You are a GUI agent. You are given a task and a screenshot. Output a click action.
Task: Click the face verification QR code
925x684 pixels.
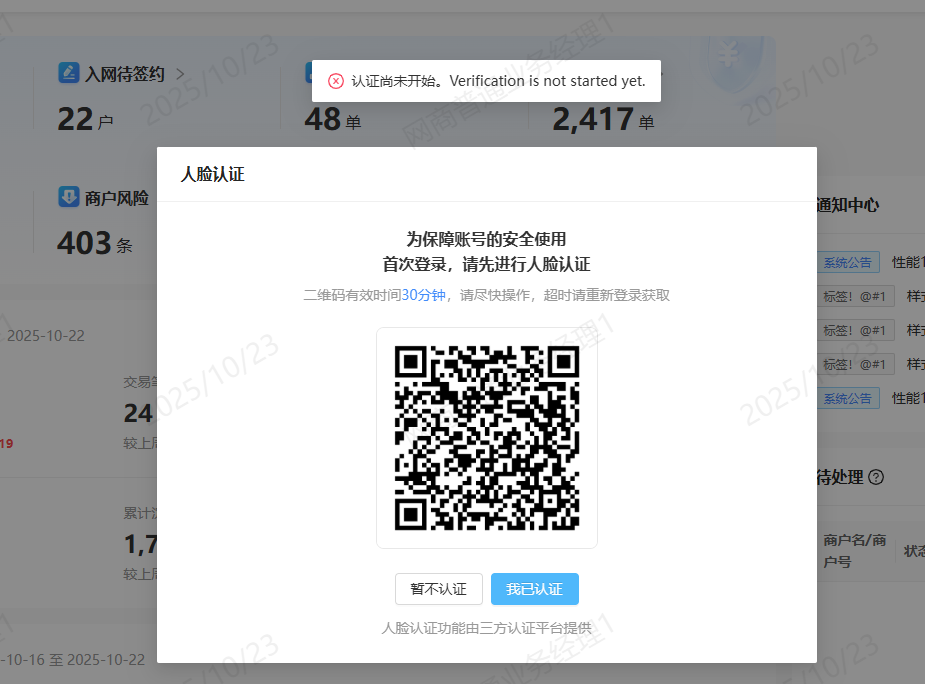pyautogui.click(x=487, y=437)
